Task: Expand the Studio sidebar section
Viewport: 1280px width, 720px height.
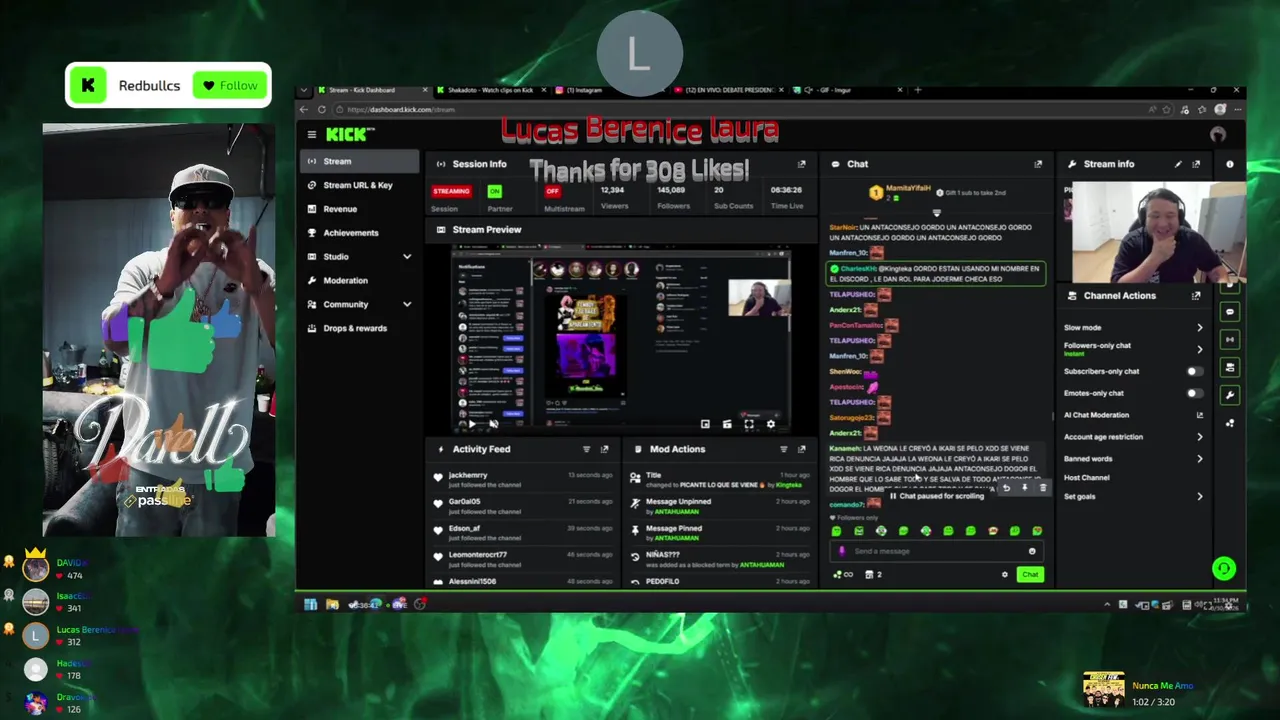Action: [x=407, y=257]
